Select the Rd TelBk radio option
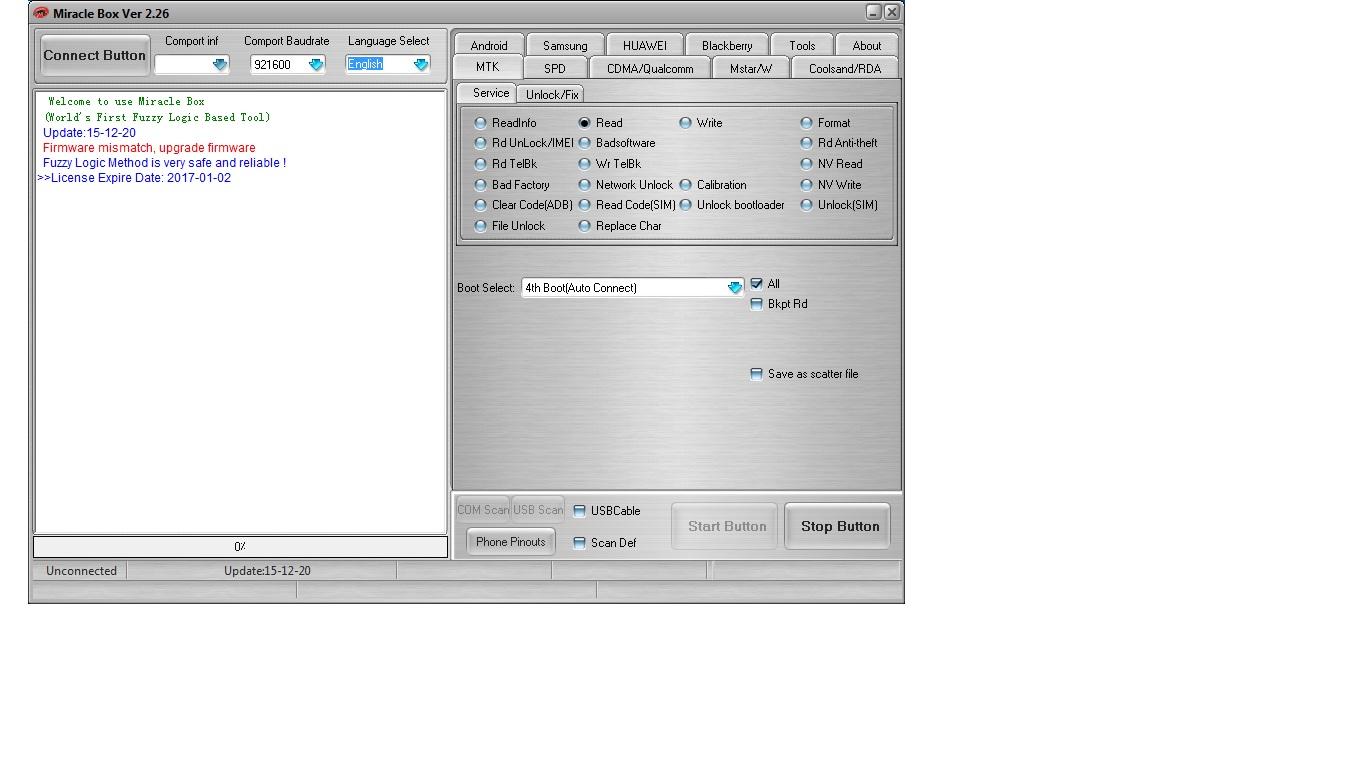The height and width of the screenshot is (768, 1366). tap(506, 164)
